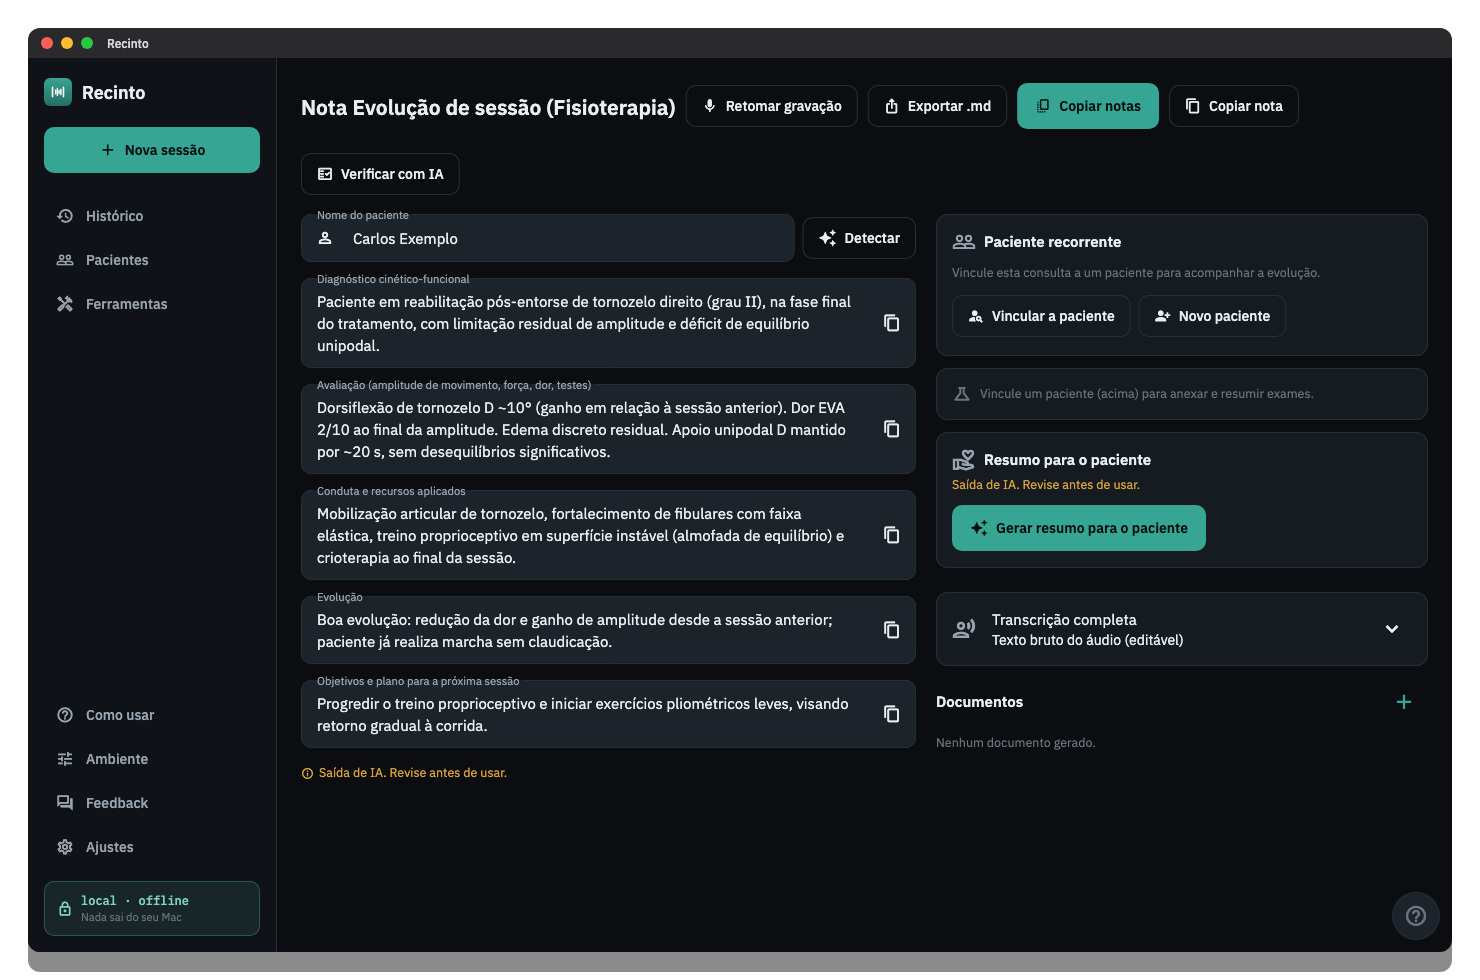Open Ajustes in the sidebar
This screenshot has height=980, width=1480.
click(152, 847)
